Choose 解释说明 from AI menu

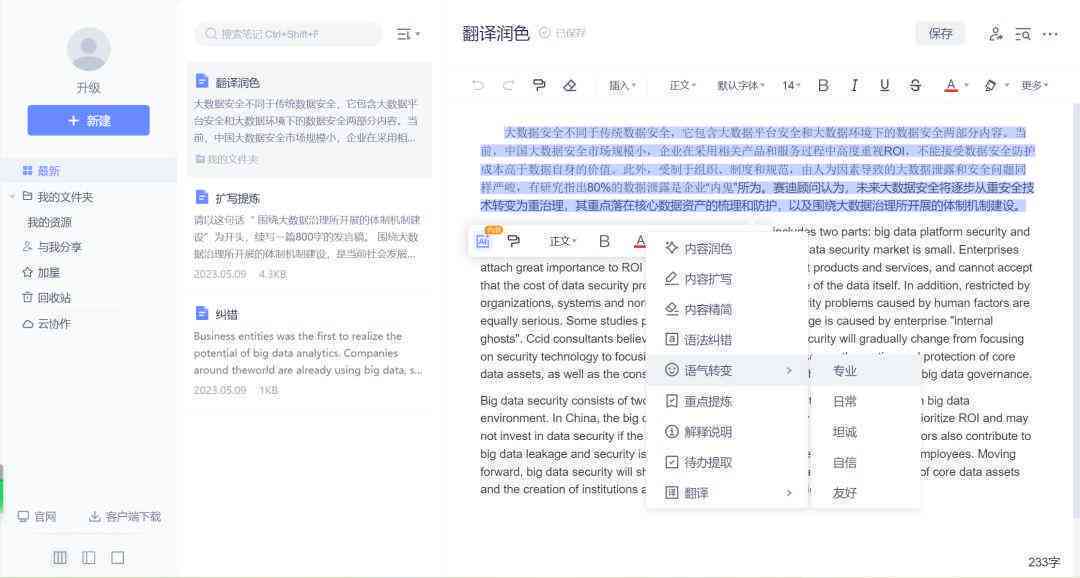pyautogui.click(x=727, y=432)
